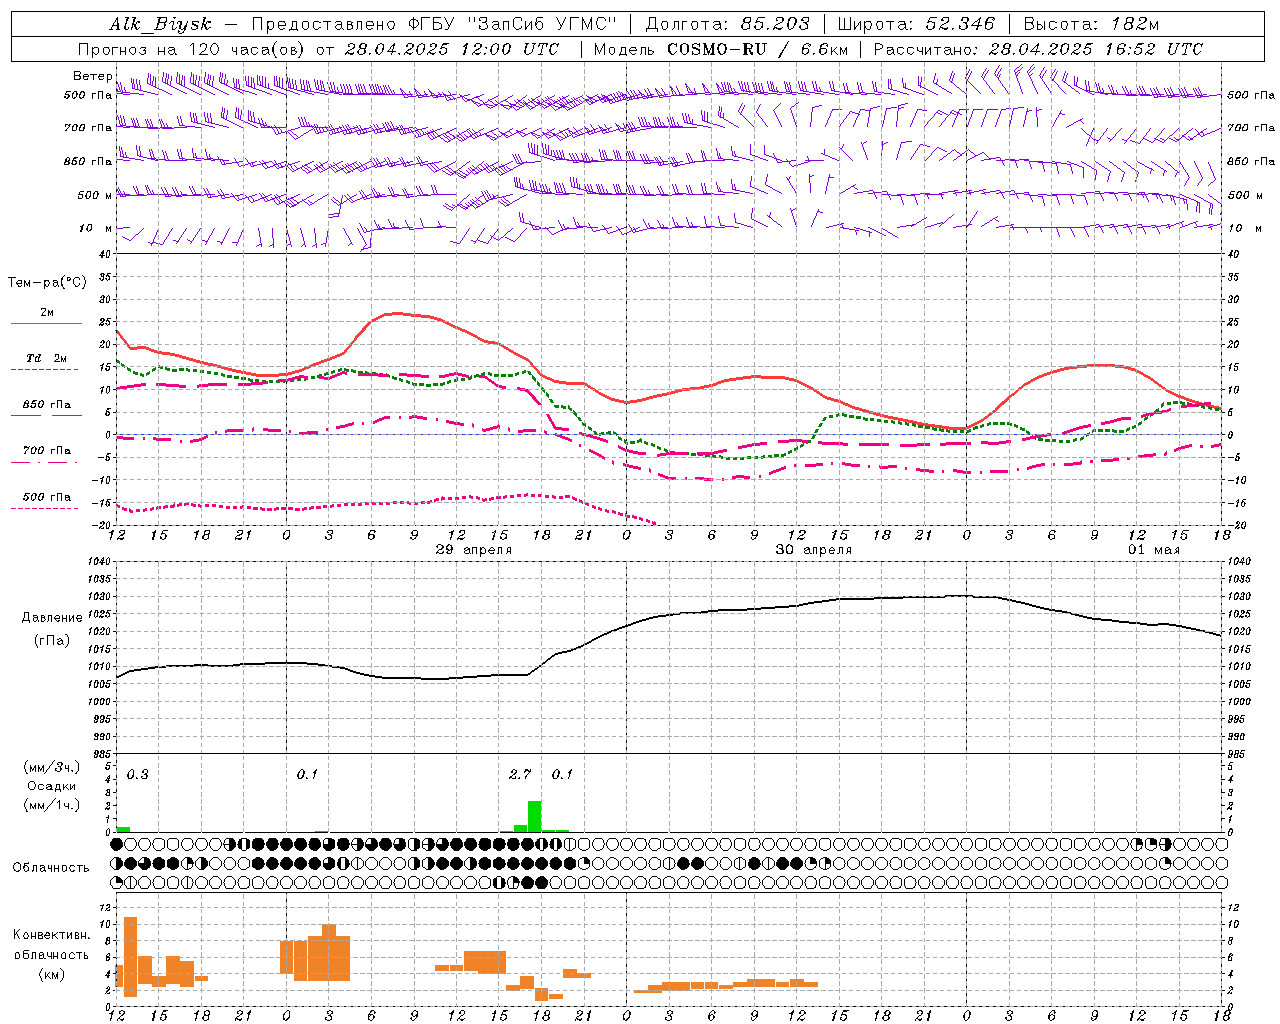Click the 30 апреля date label
This screenshot has height=1024, width=1280.
tap(814, 550)
